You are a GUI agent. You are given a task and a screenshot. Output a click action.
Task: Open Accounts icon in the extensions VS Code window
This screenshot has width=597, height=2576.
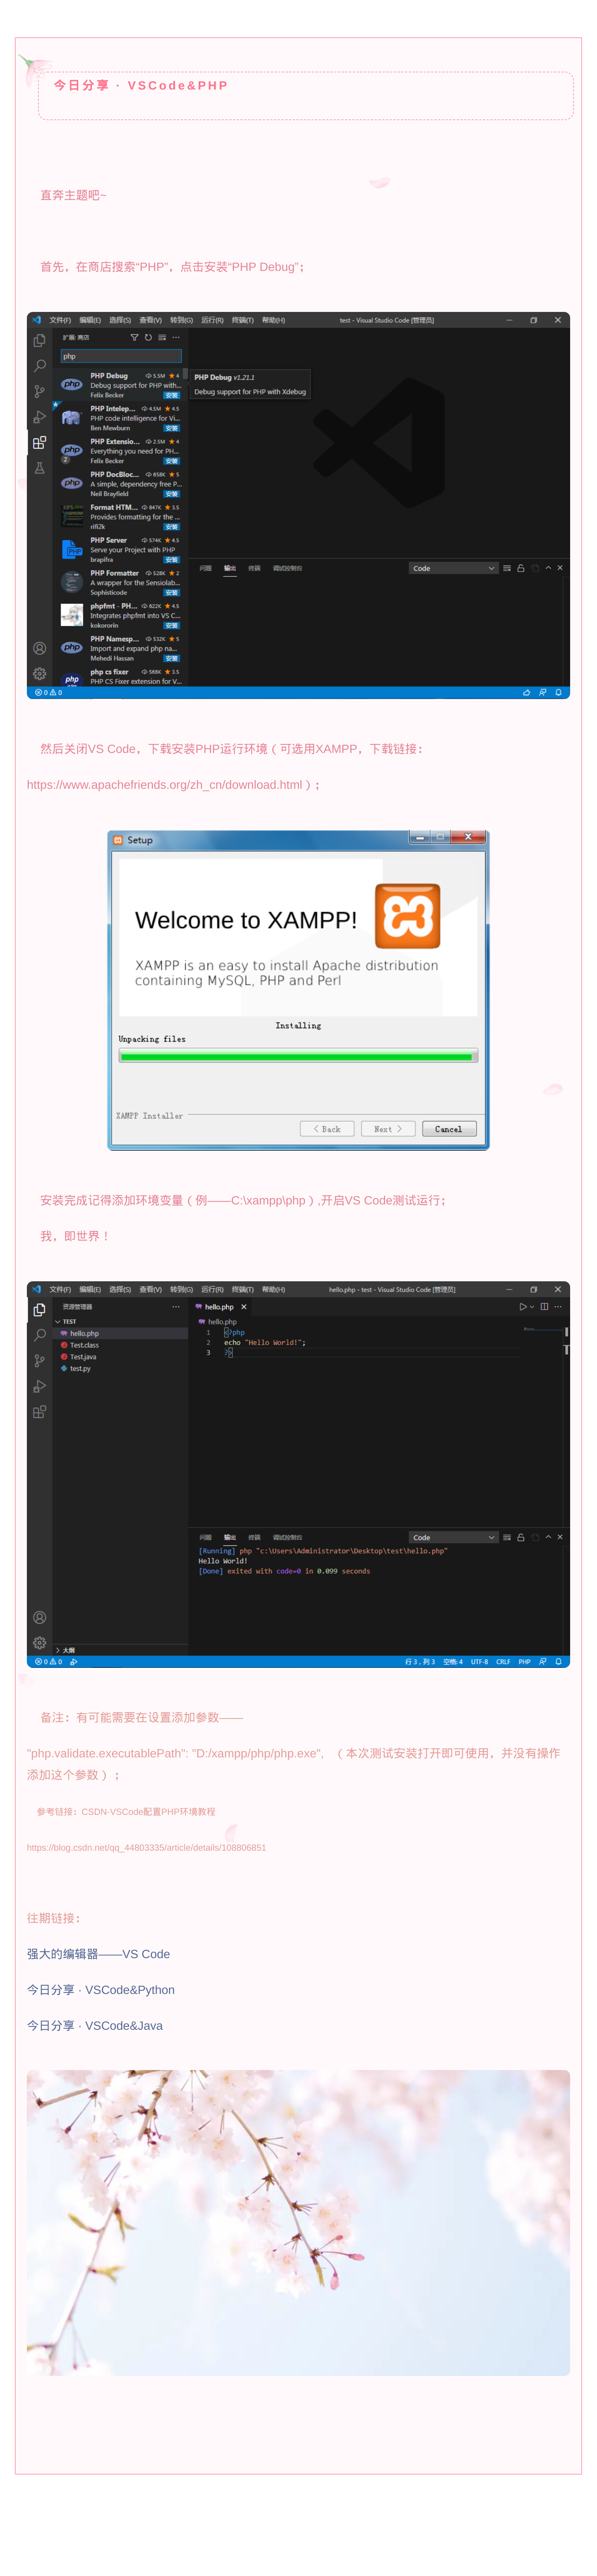[x=39, y=648]
